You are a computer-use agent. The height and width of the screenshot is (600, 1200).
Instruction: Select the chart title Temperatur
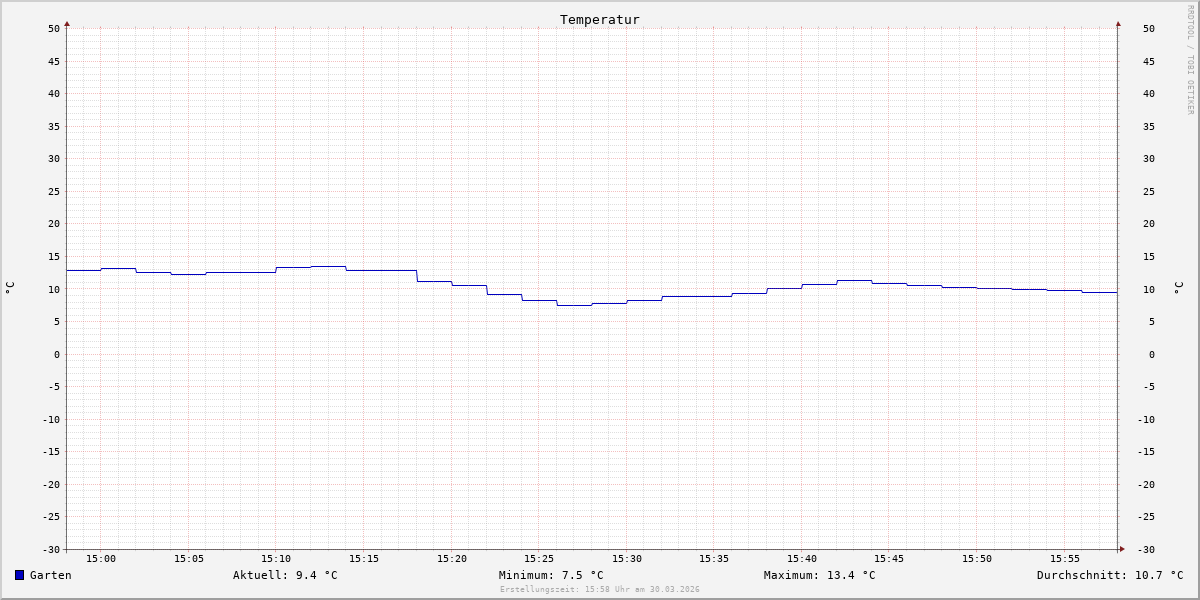coord(599,19)
